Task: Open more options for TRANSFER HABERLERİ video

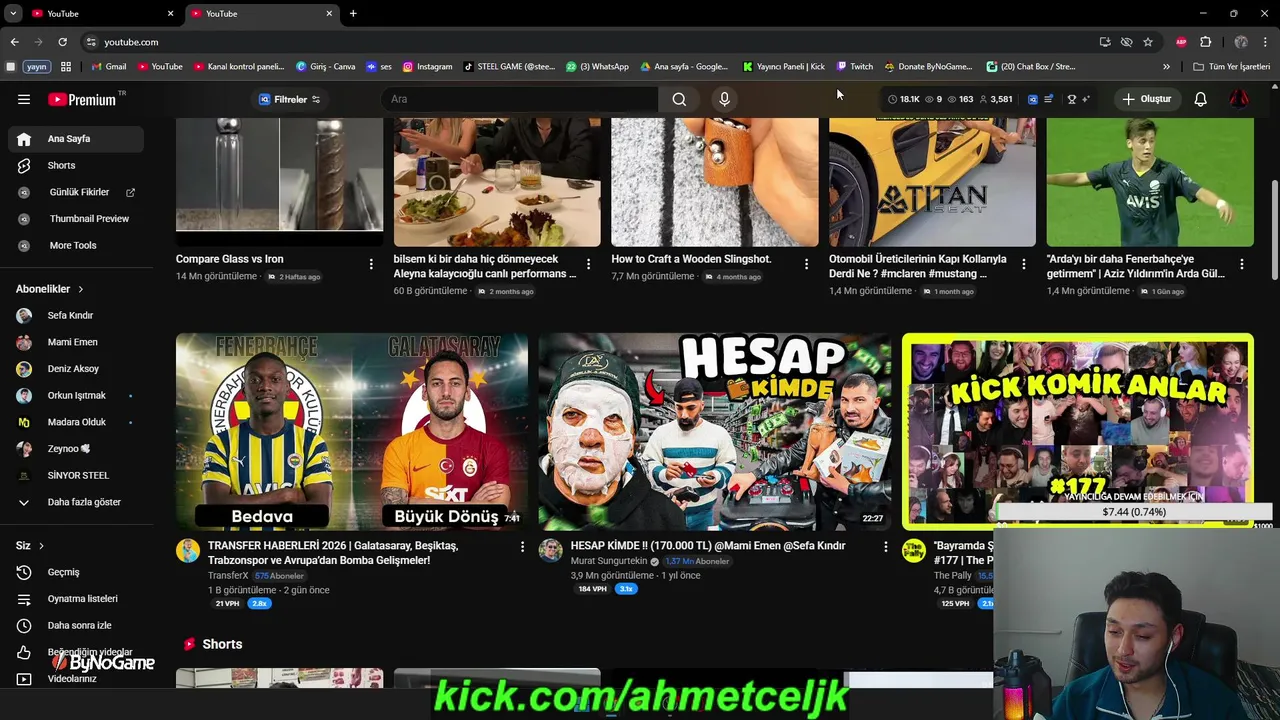Action: pyautogui.click(x=522, y=547)
